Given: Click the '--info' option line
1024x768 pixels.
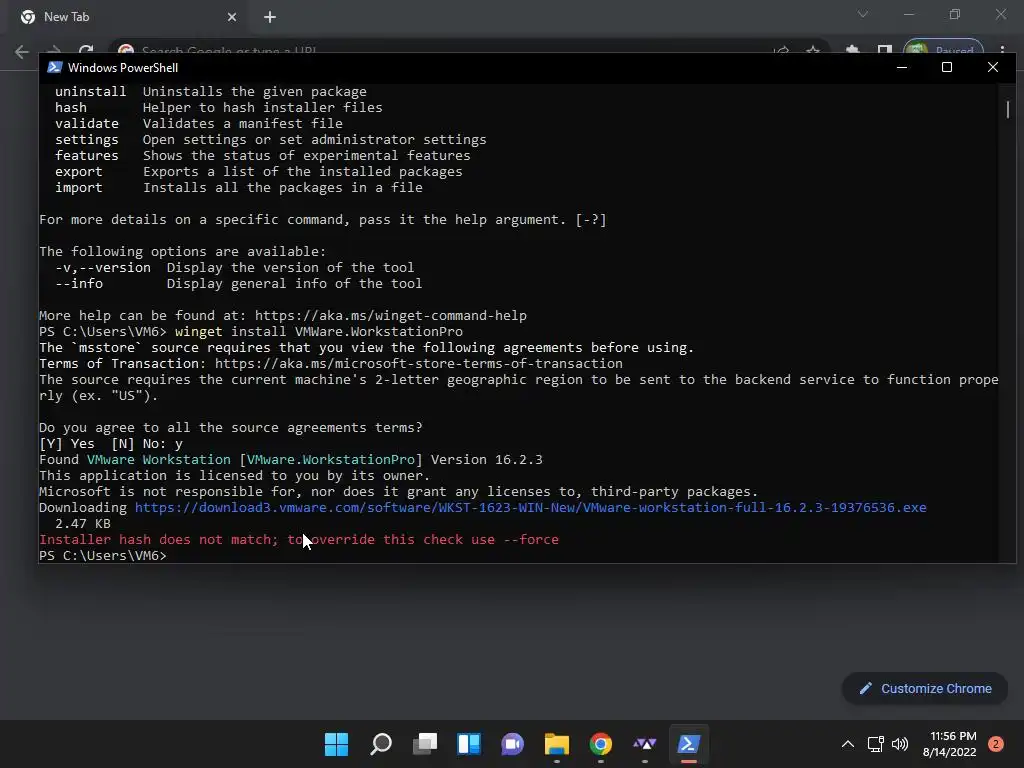Looking at the screenshot, I should (x=238, y=283).
